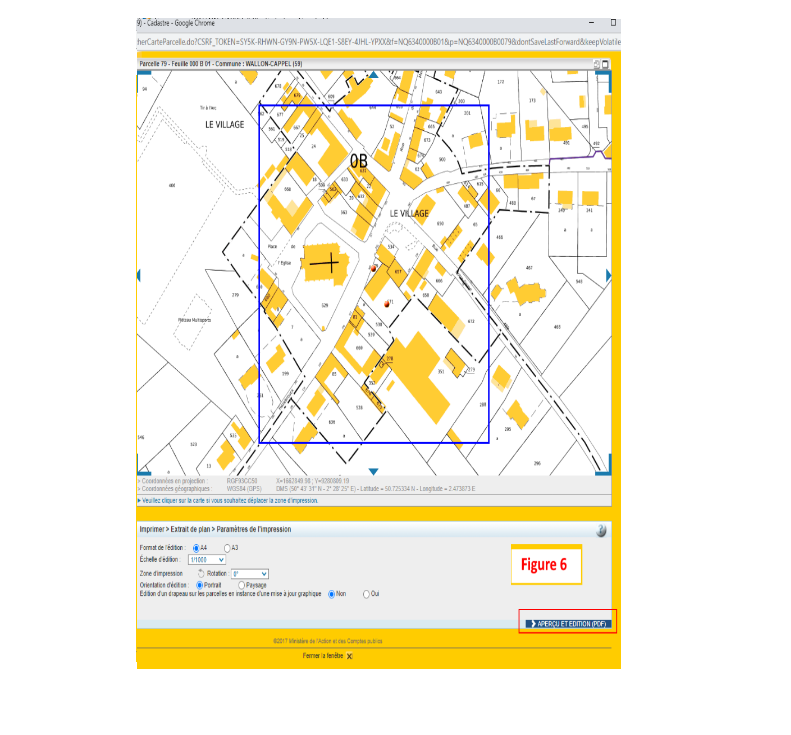Click the 'Échelle d'édition' label
Viewport: 791px width, 735px height.
click(159, 559)
